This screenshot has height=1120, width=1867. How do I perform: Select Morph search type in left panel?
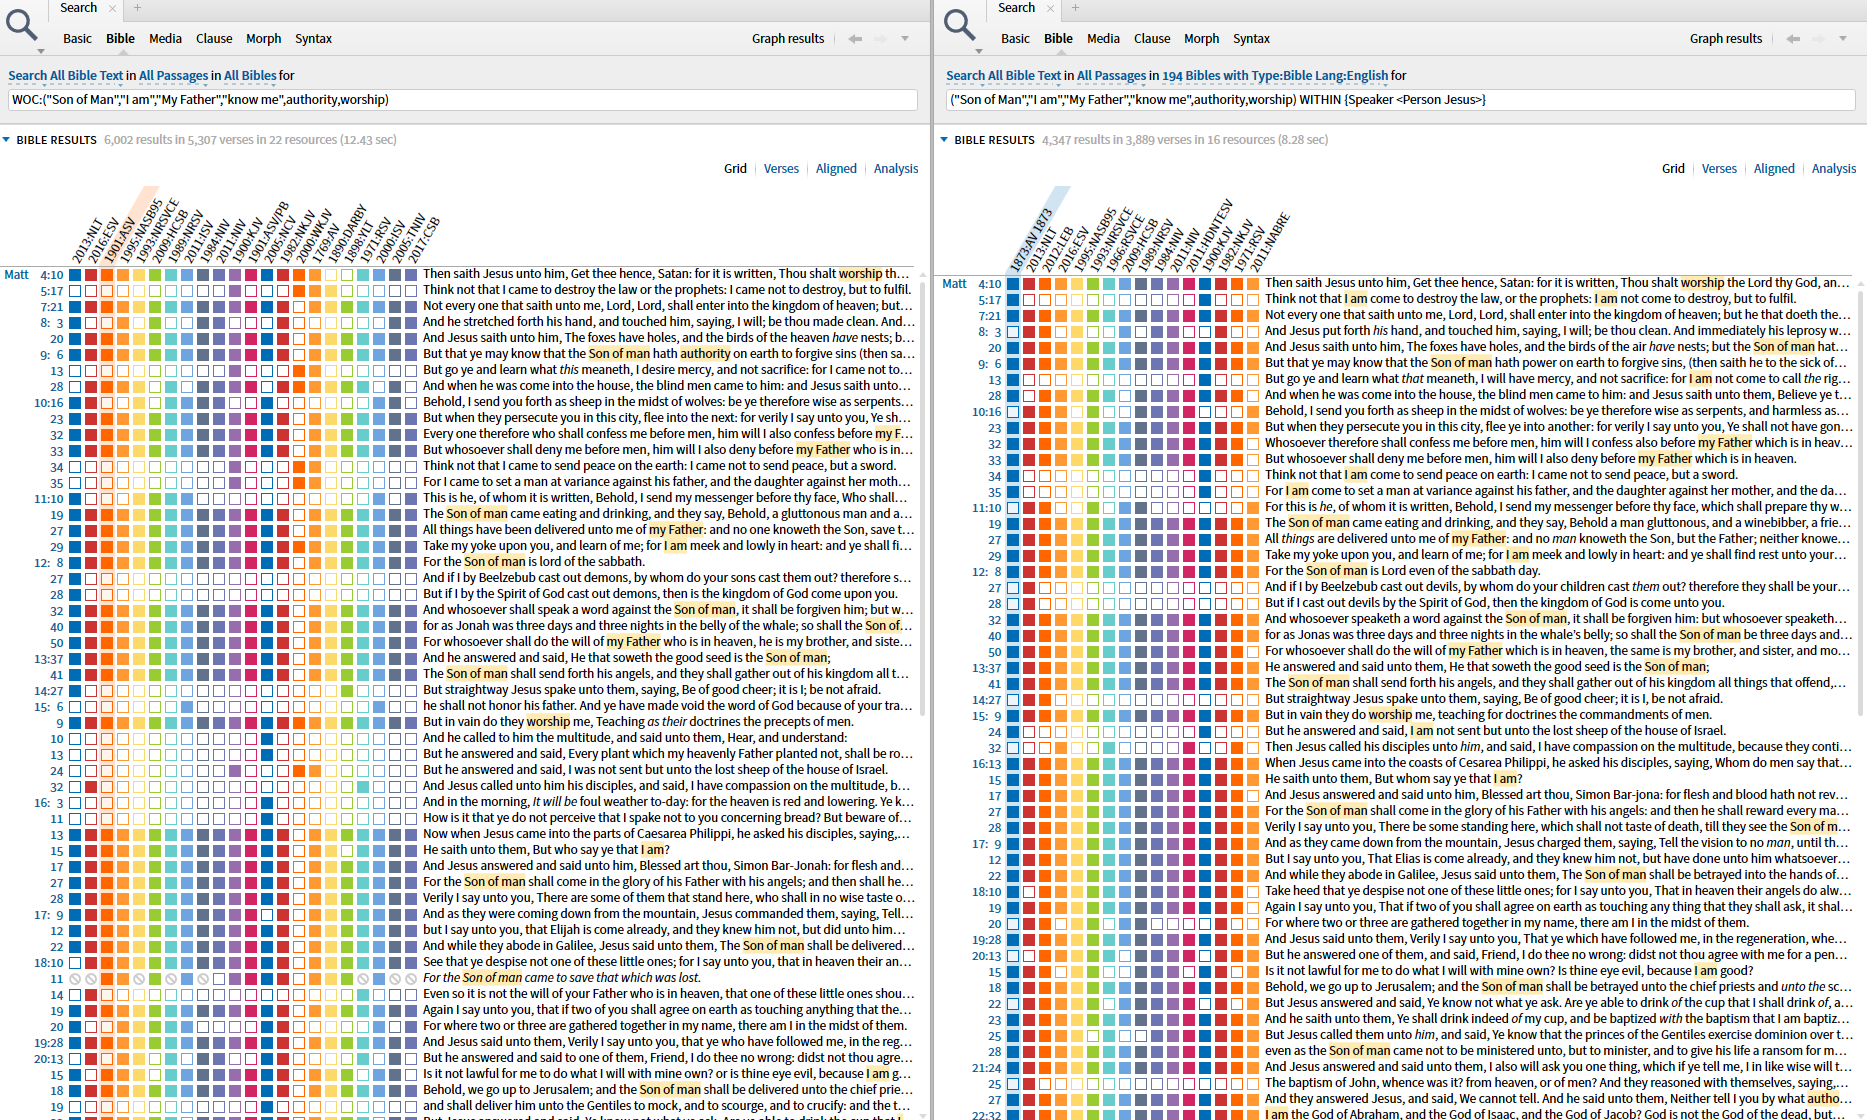(263, 39)
